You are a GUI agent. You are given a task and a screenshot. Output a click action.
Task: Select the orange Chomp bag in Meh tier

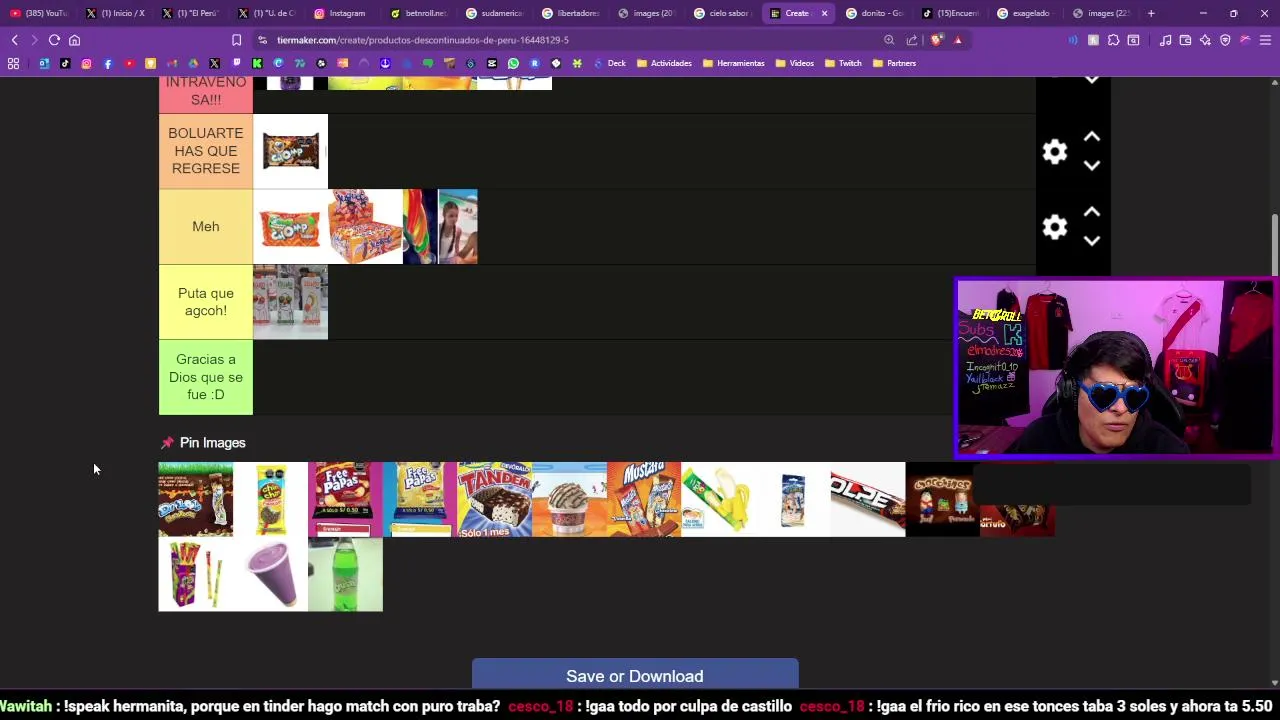(x=290, y=227)
